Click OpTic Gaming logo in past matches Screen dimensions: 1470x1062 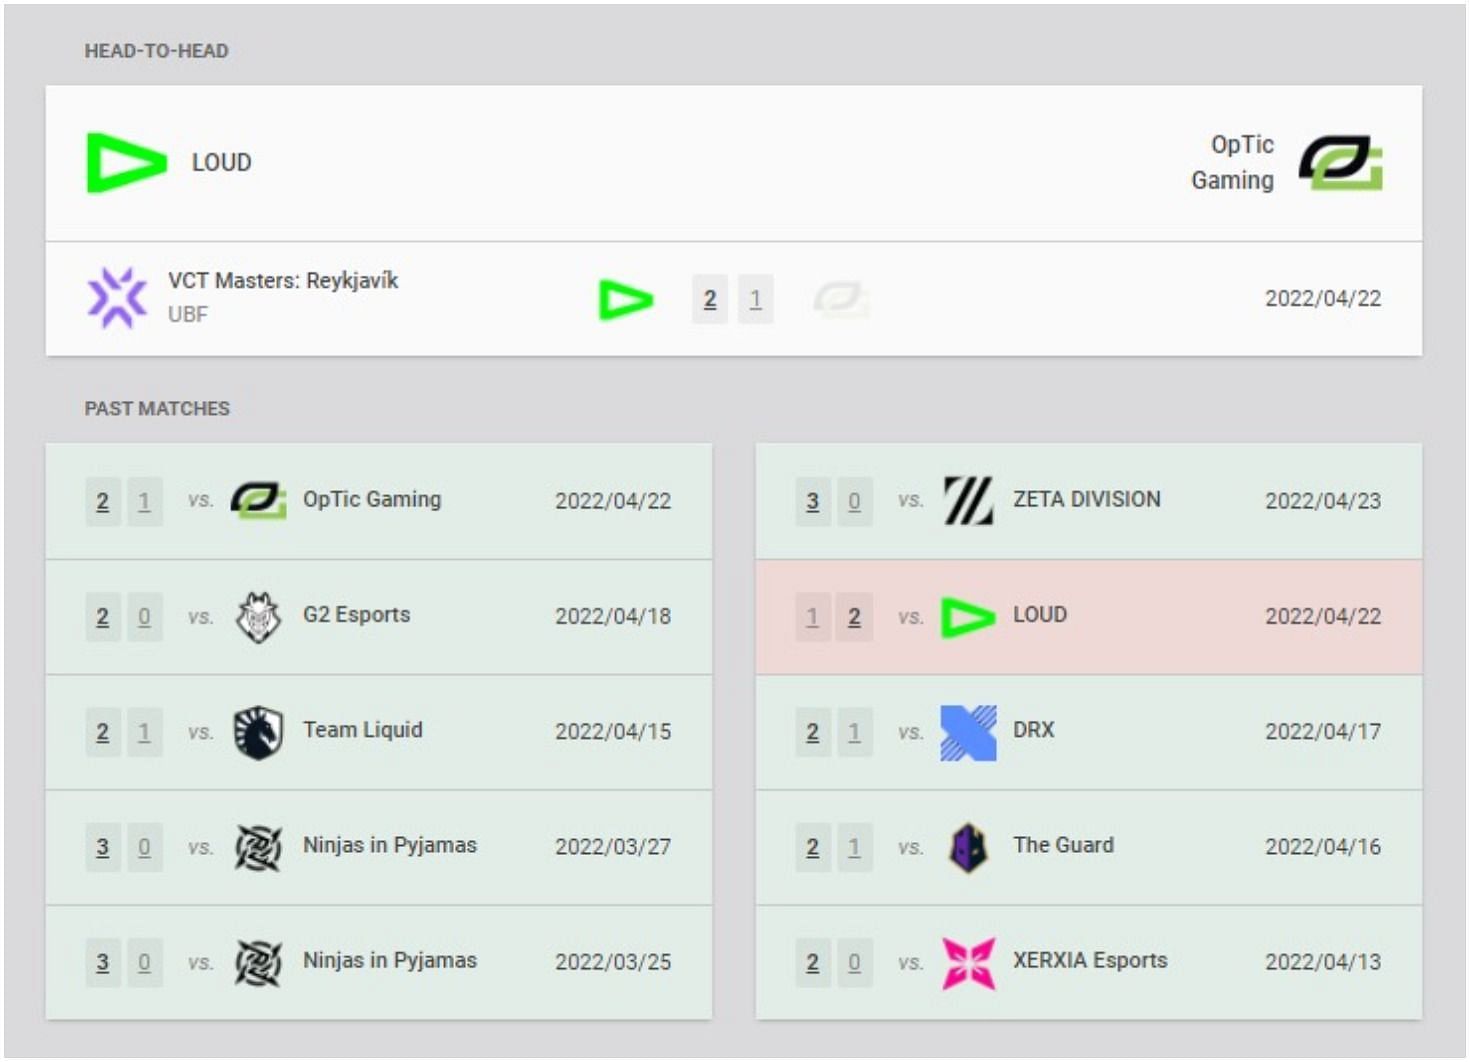click(258, 500)
